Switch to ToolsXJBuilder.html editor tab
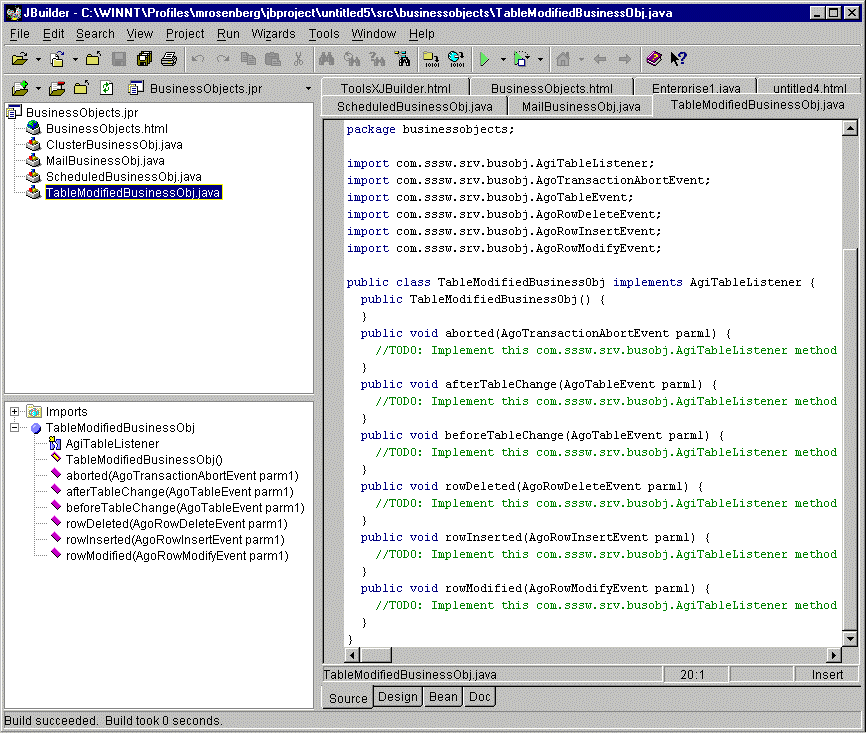Image resolution: width=866 pixels, height=733 pixels. [395, 88]
